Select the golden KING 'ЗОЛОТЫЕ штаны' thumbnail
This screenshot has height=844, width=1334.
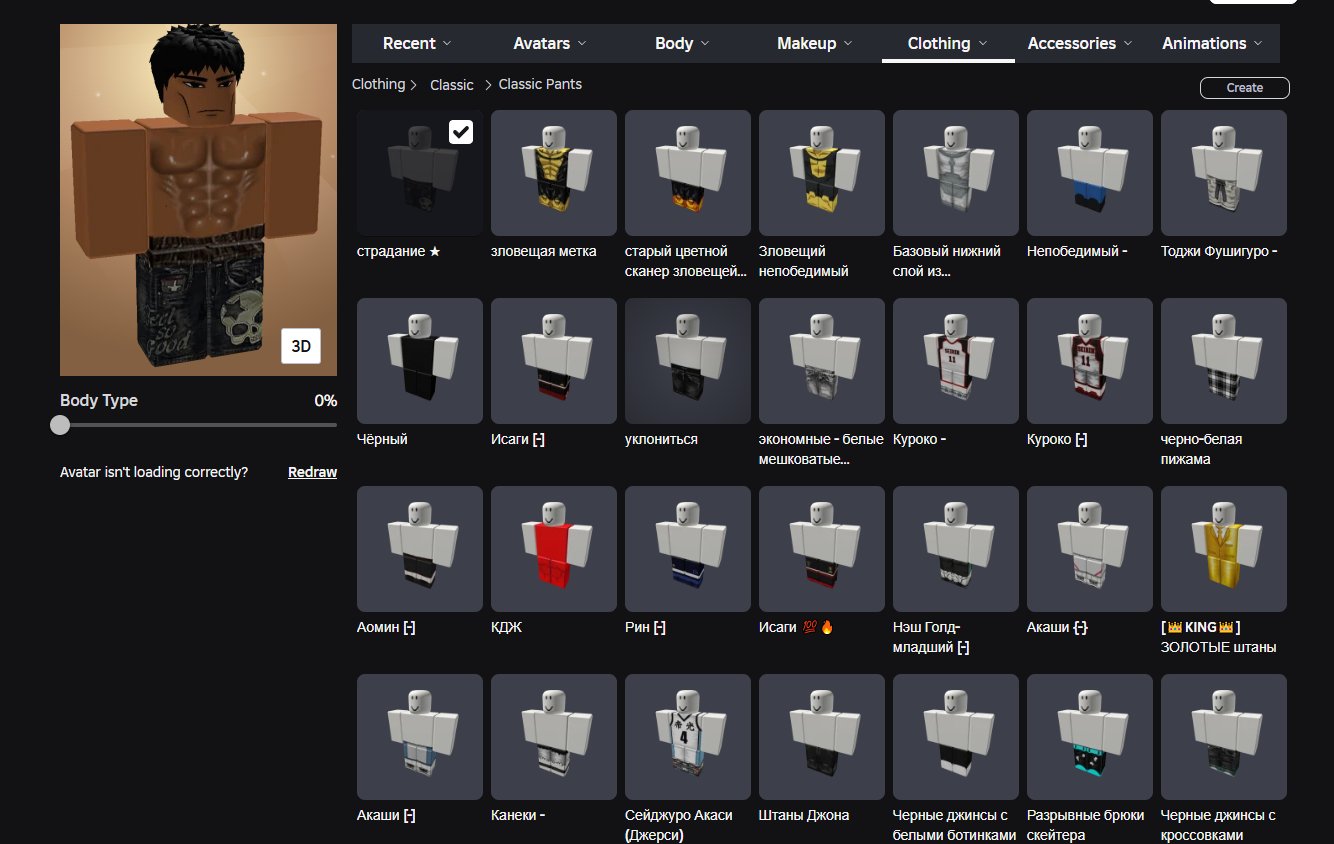click(x=1224, y=549)
